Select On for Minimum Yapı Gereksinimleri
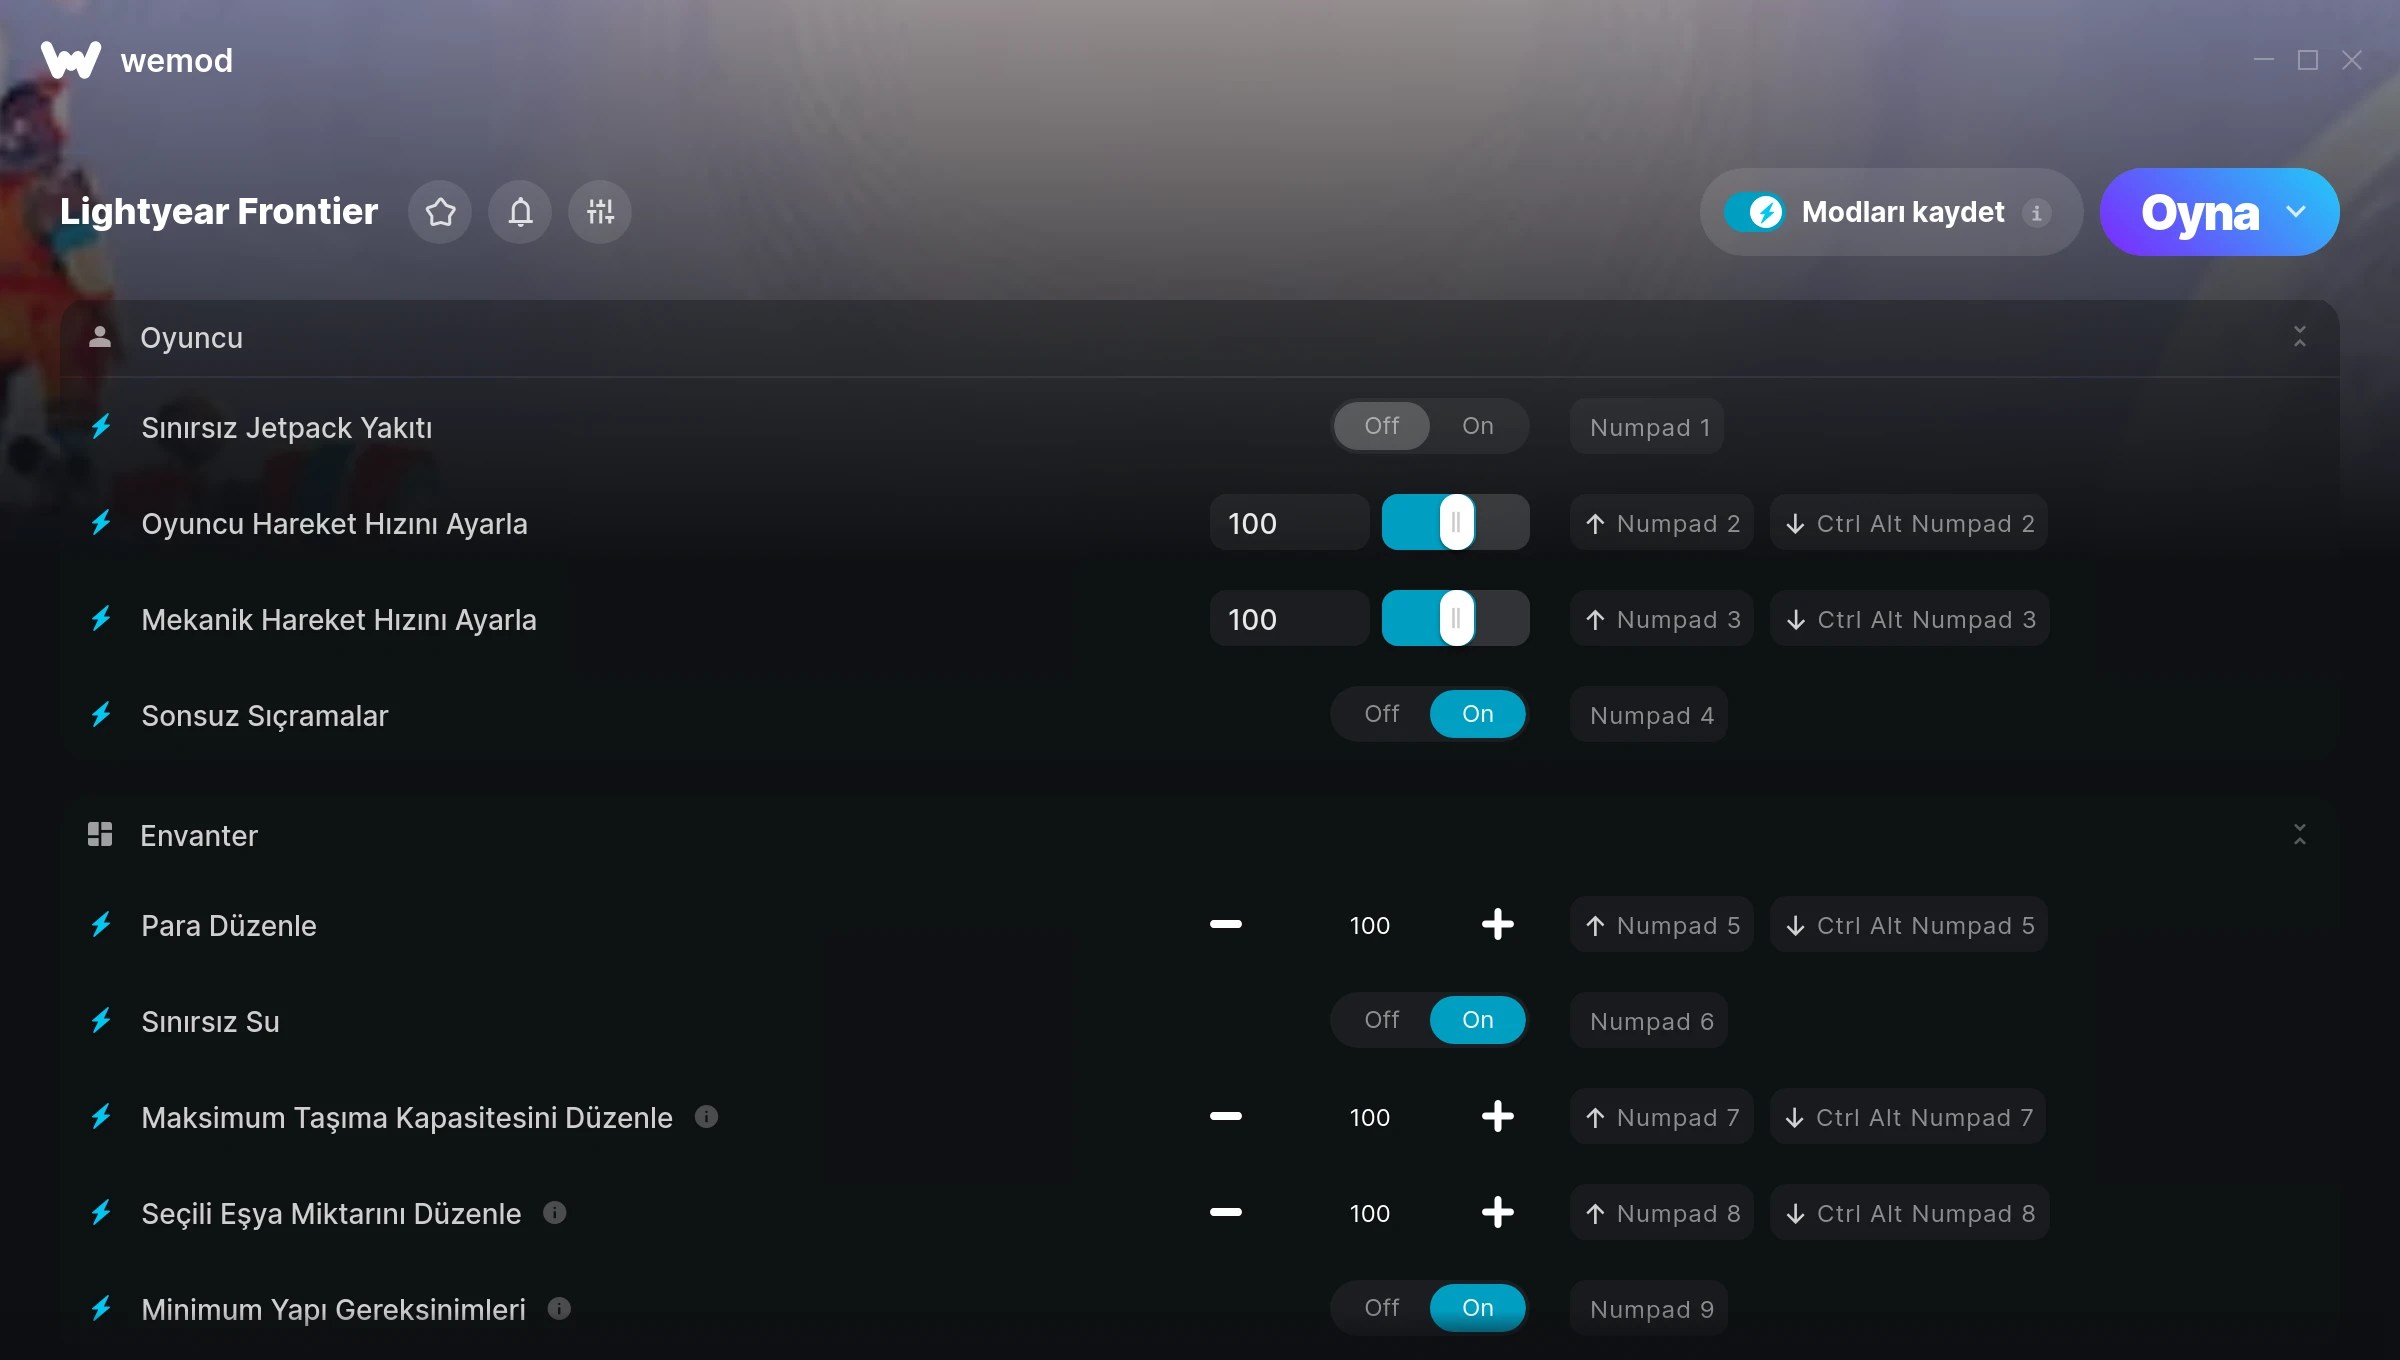 coord(1478,1308)
